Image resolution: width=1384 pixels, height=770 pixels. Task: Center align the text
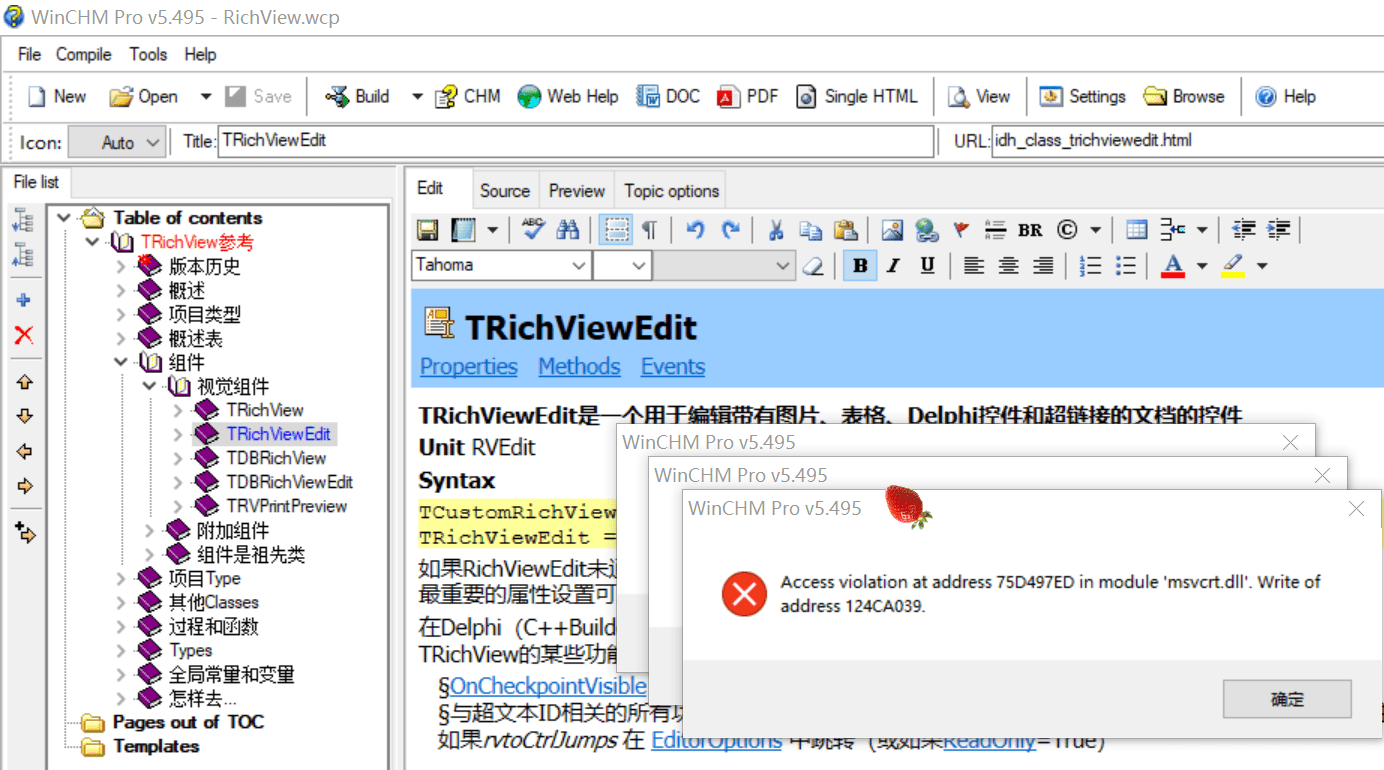1009,265
